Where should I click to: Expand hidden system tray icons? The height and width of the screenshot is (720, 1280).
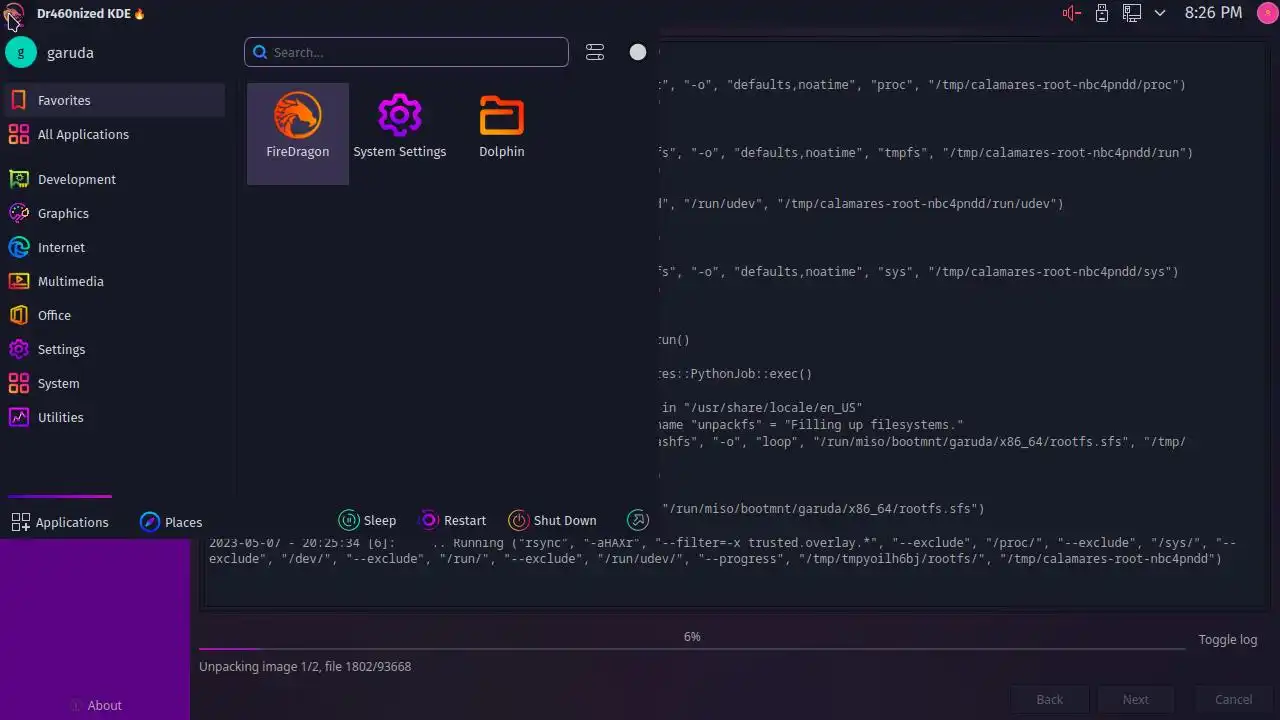pyautogui.click(x=1160, y=13)
